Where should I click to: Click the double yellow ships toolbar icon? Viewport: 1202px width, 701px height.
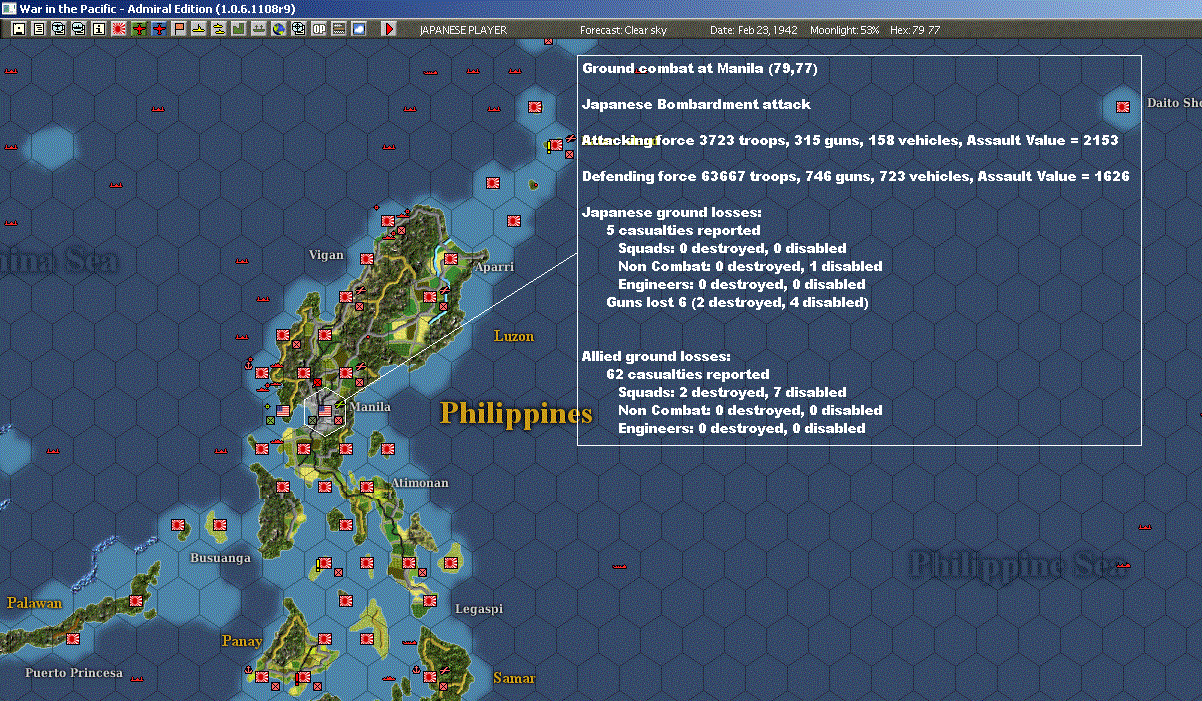pyautogui.click(x=218, y=29)
